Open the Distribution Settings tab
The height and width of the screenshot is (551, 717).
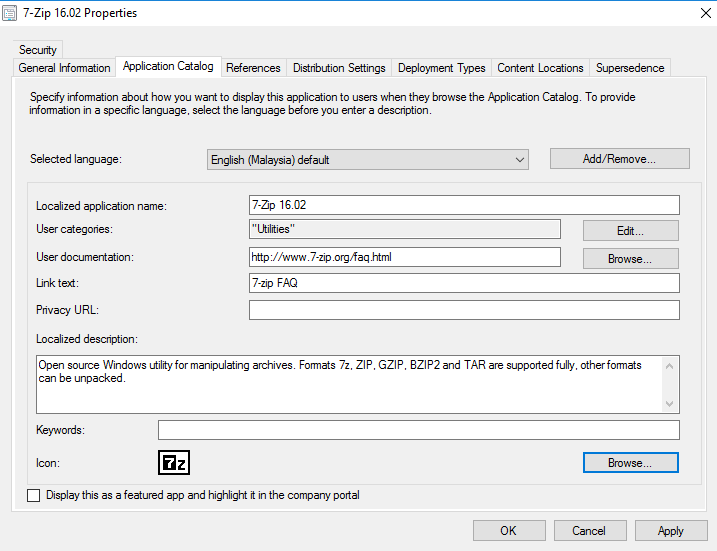[x=339, y=68]
